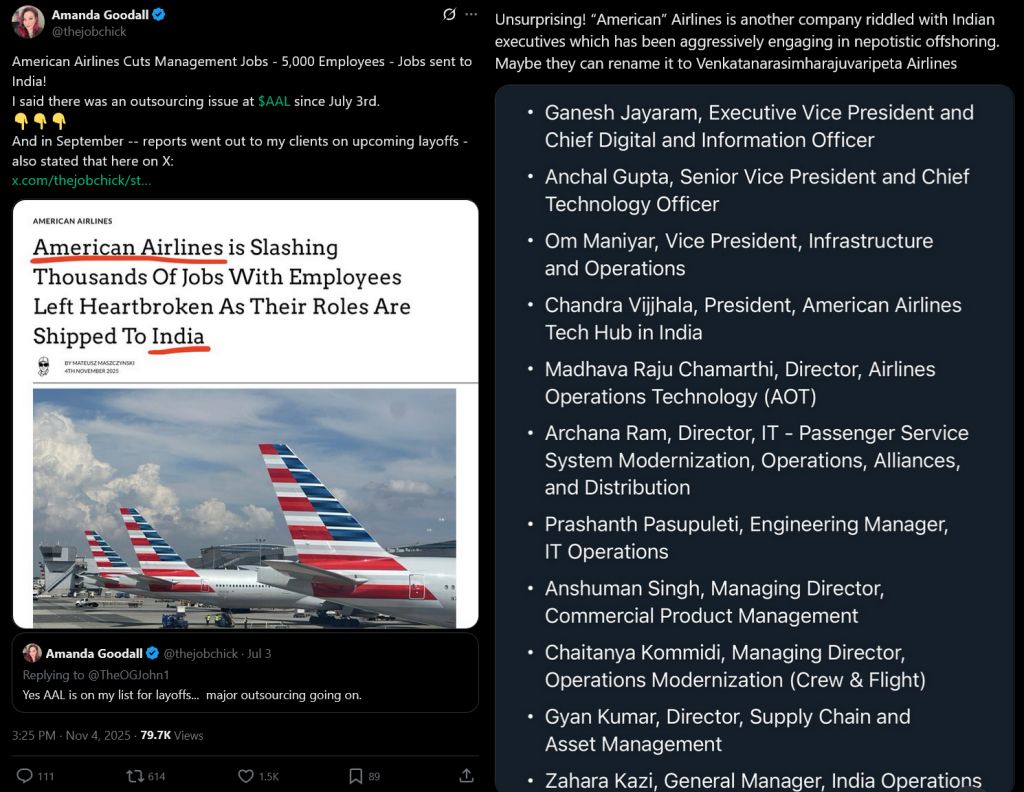Image resolution: width=1024 pixels, height=792 pixels.
Task: Like the post with the heart icon
Action: (x=246, y=776)
